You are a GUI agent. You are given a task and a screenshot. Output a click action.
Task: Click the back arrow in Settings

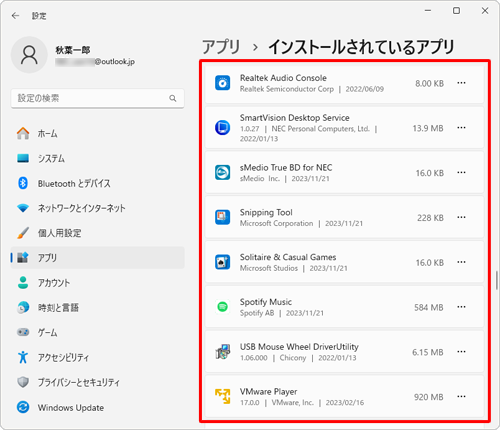coord(15,16)
